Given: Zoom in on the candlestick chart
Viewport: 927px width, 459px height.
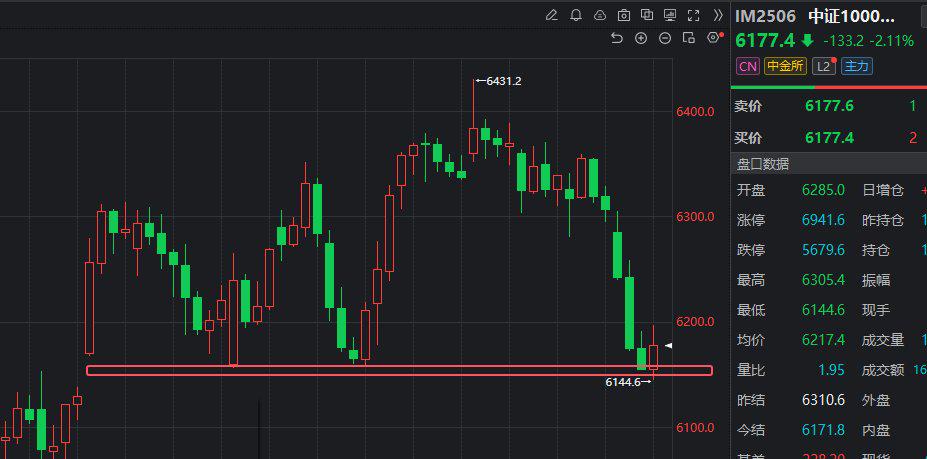Looking at the screenshot, I should click(x=641, y=38).
